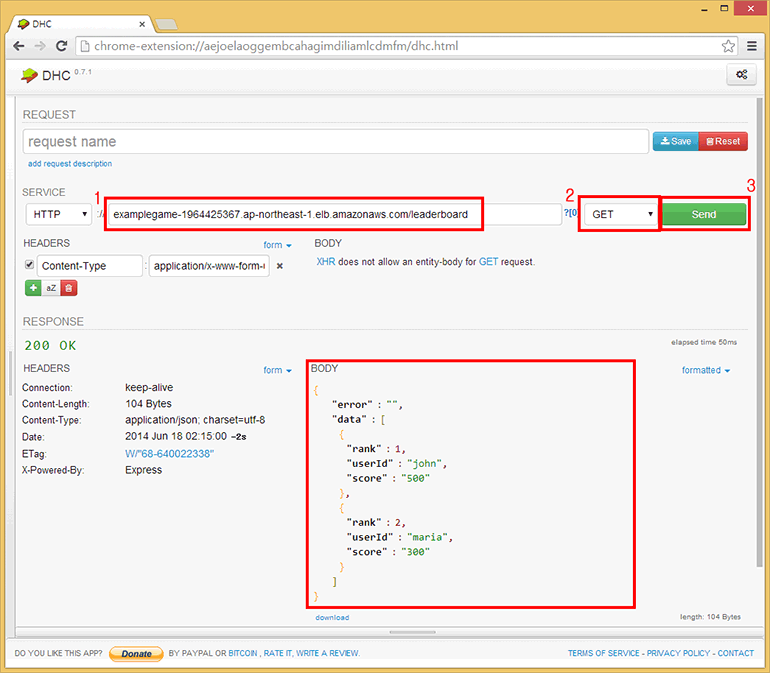Reload the page with the refresh icon
This screenshot has height=673, width=770.
62,46
